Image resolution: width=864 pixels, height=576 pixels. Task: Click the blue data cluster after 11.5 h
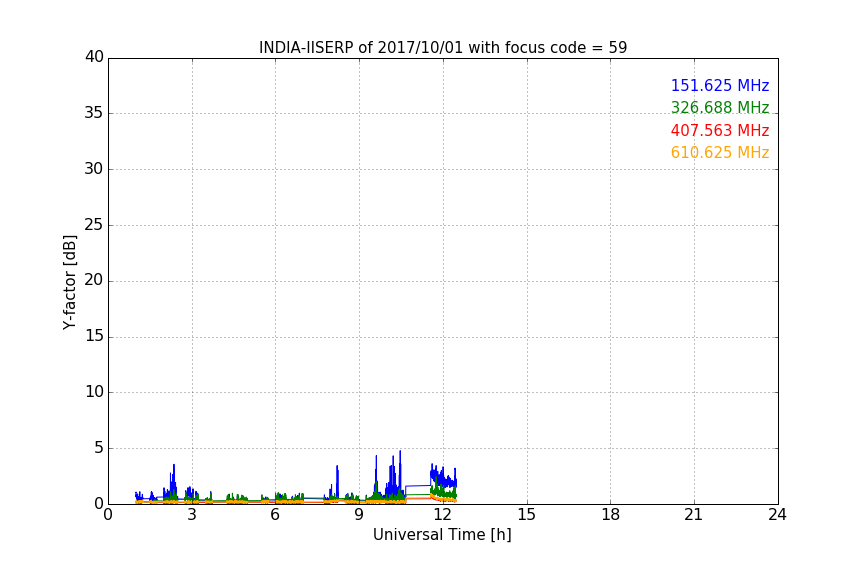coord(443,477)
